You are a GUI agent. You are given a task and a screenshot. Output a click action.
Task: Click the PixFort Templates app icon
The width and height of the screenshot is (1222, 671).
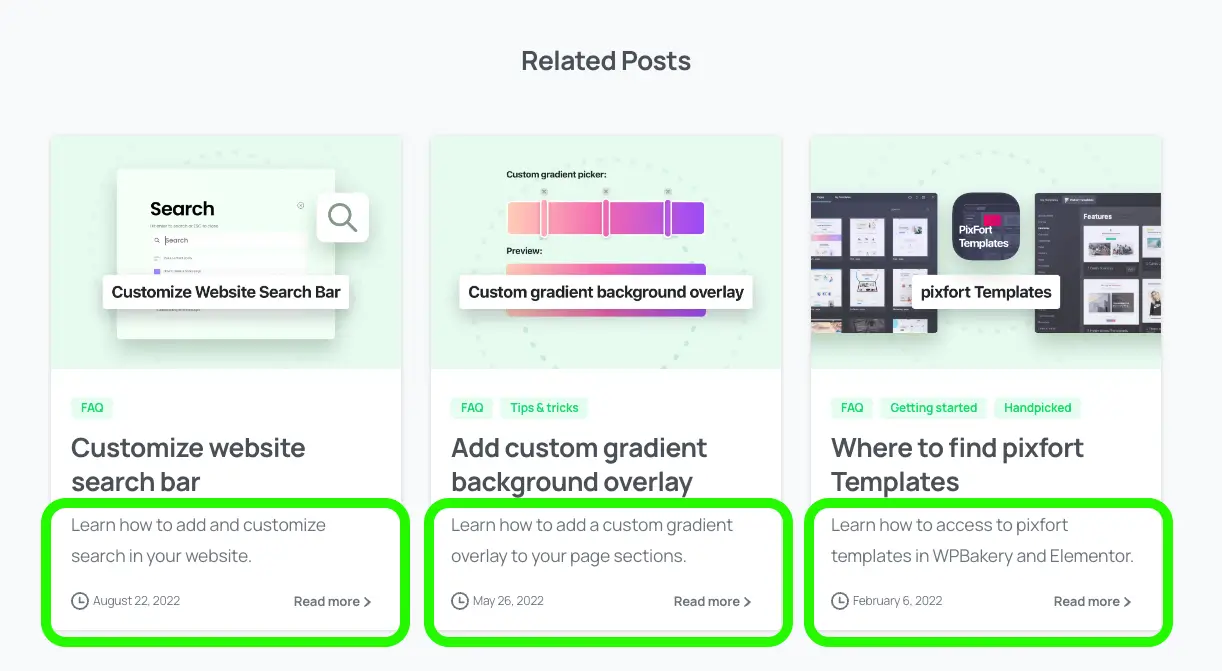pyautogui.click(x=985, y=227)
